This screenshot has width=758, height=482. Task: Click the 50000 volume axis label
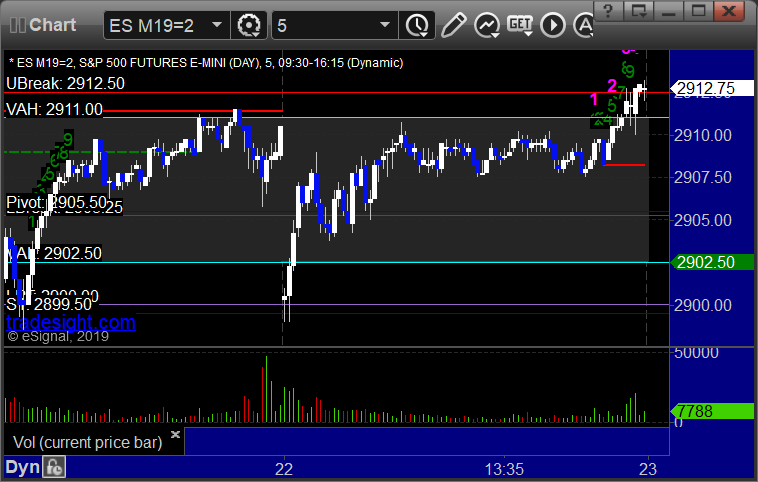point(696,352)
